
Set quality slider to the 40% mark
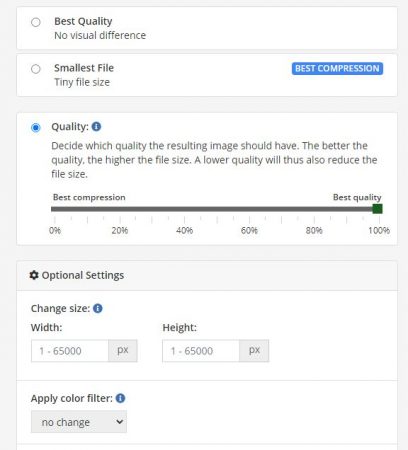click(x=184, y=209)
